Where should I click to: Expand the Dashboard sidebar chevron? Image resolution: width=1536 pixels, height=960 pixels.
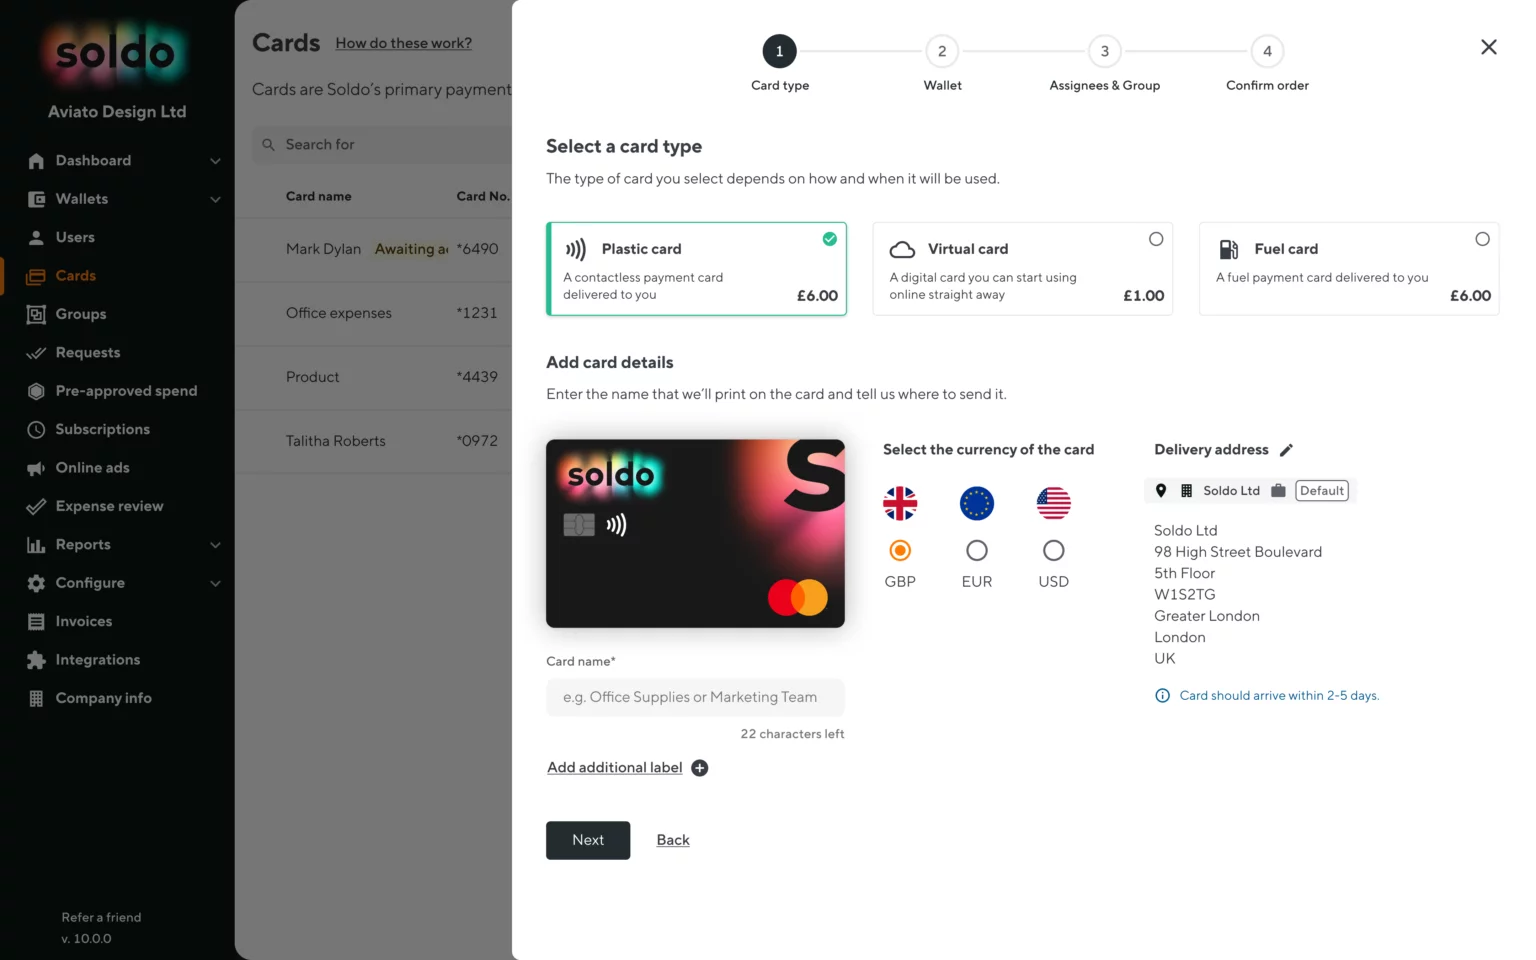[x=215, y=161]
